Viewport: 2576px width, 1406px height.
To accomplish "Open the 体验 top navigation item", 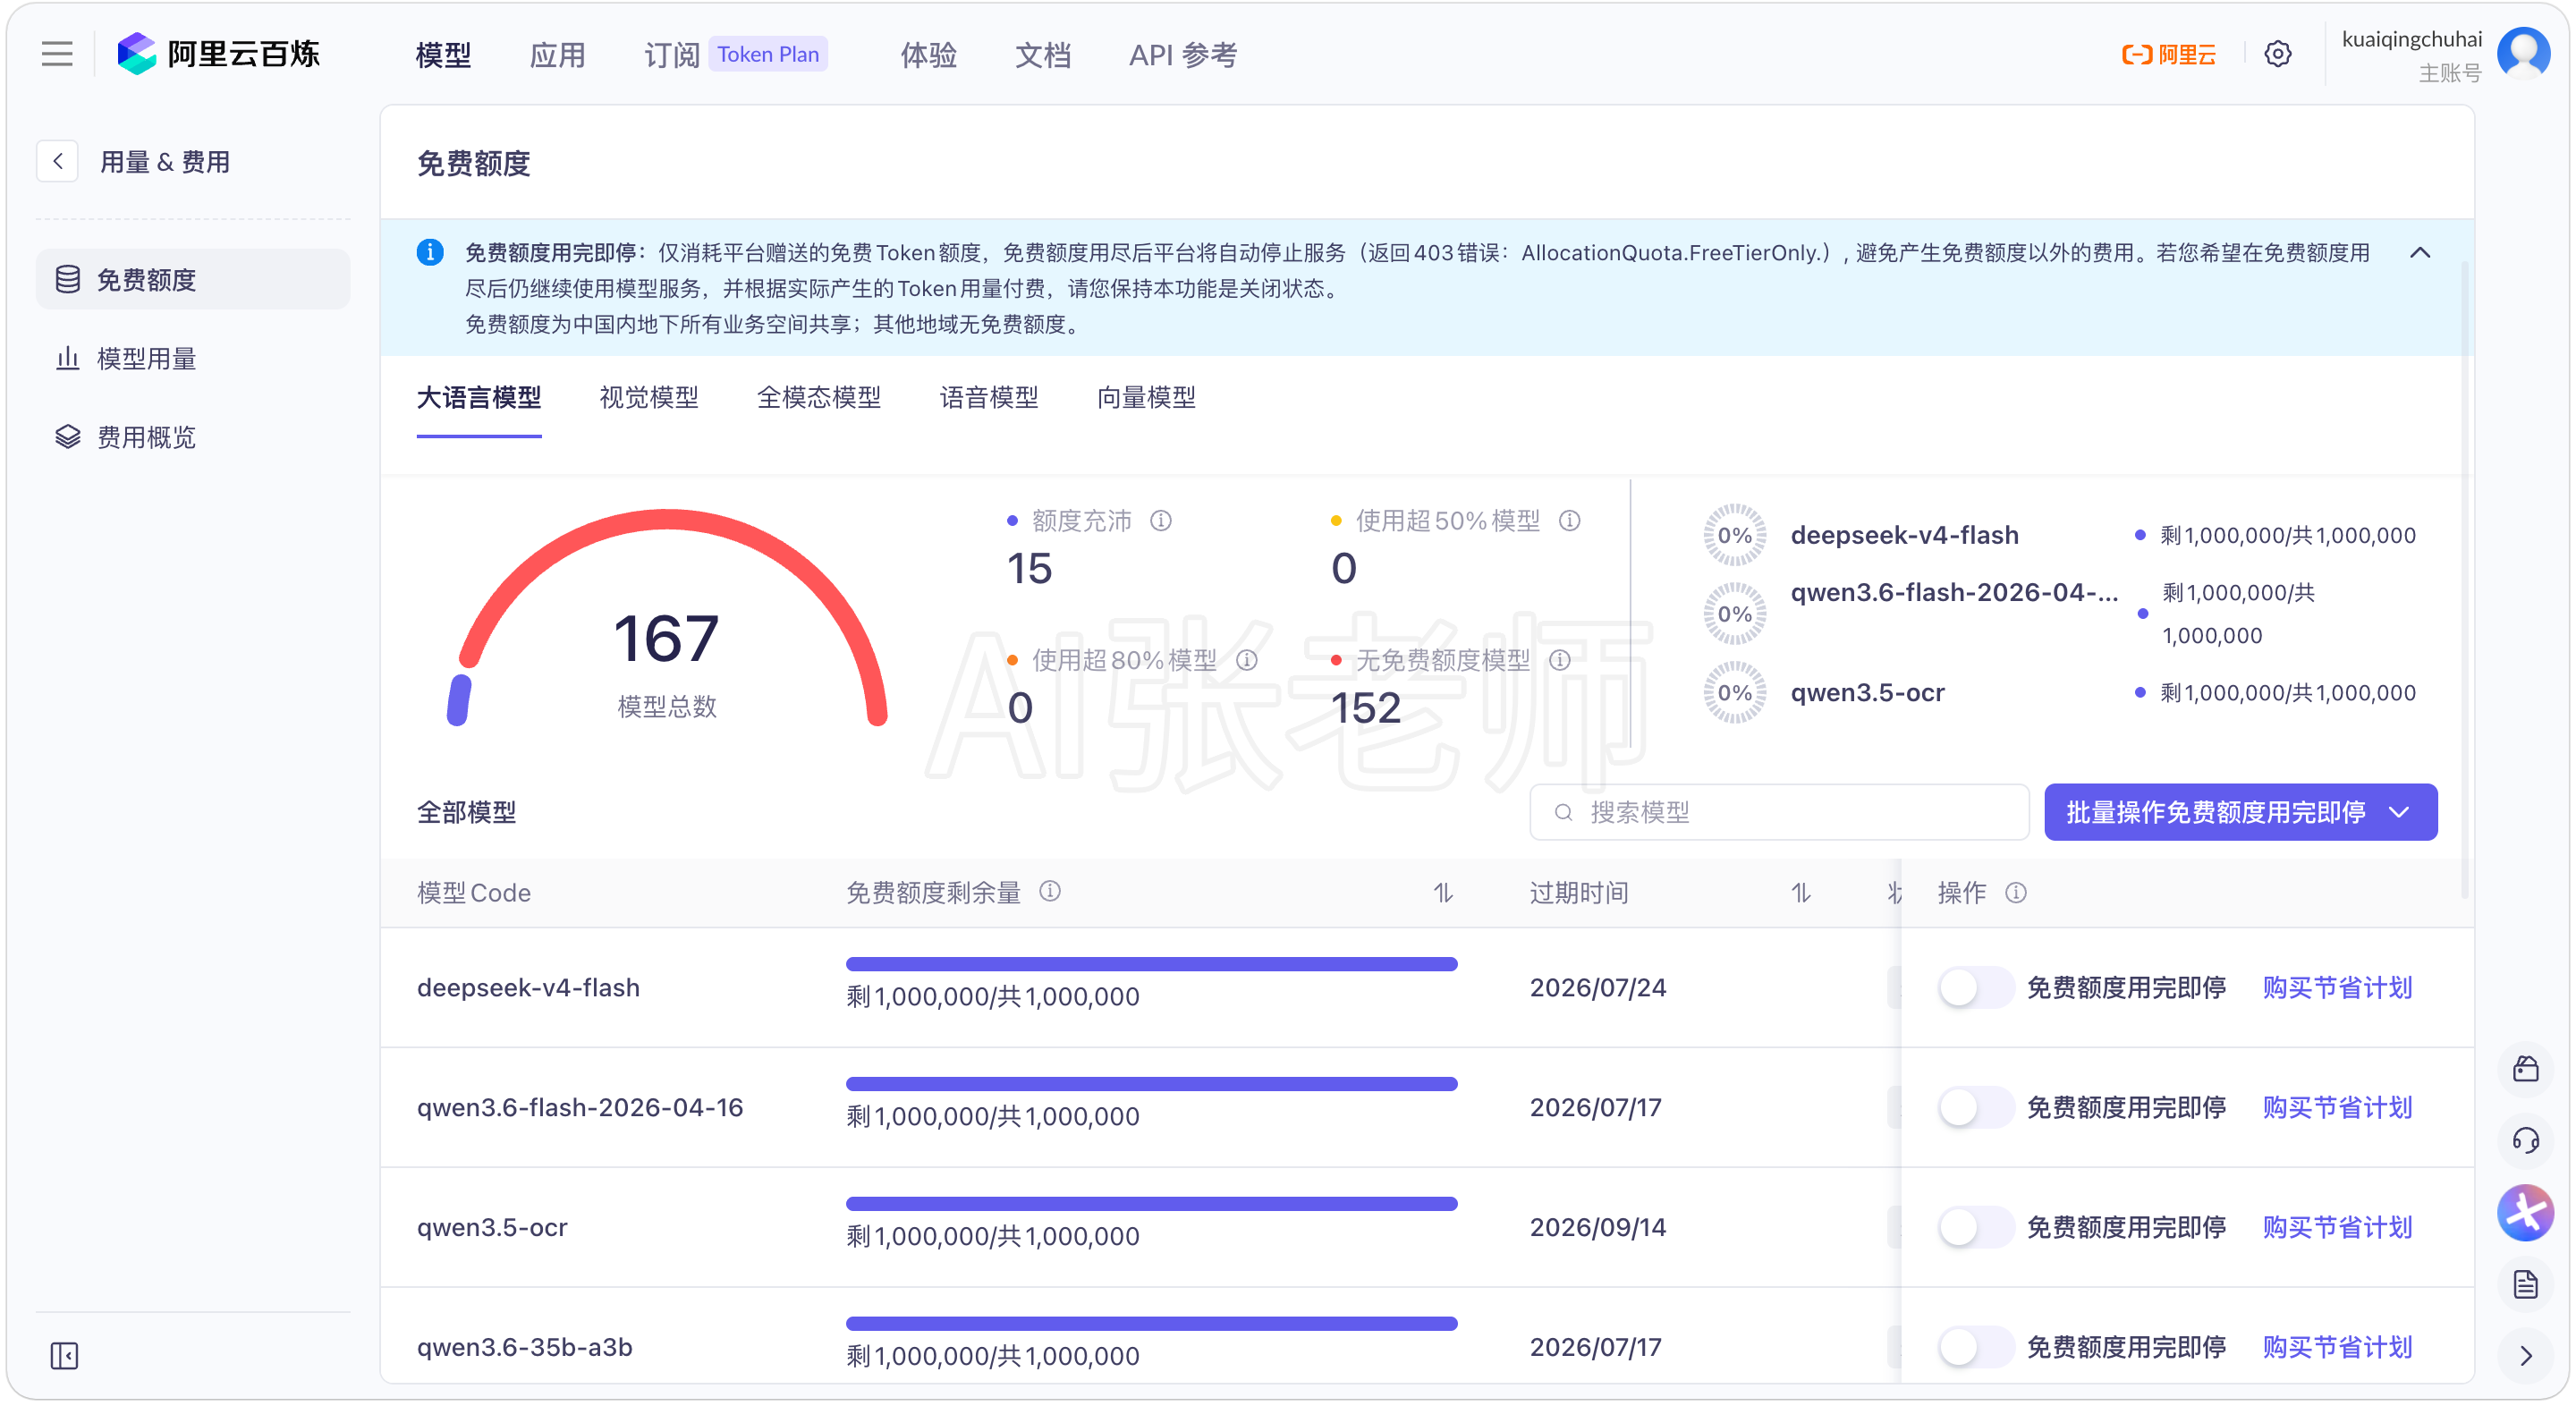I will (928, 54).
